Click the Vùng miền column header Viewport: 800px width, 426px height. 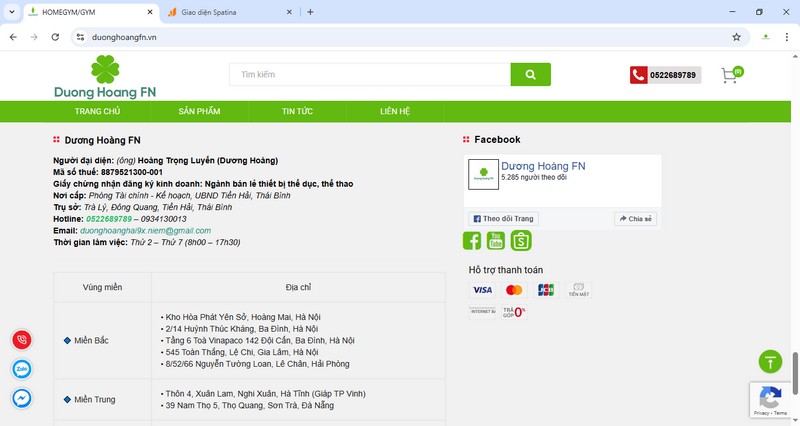[x=103, y=287]
